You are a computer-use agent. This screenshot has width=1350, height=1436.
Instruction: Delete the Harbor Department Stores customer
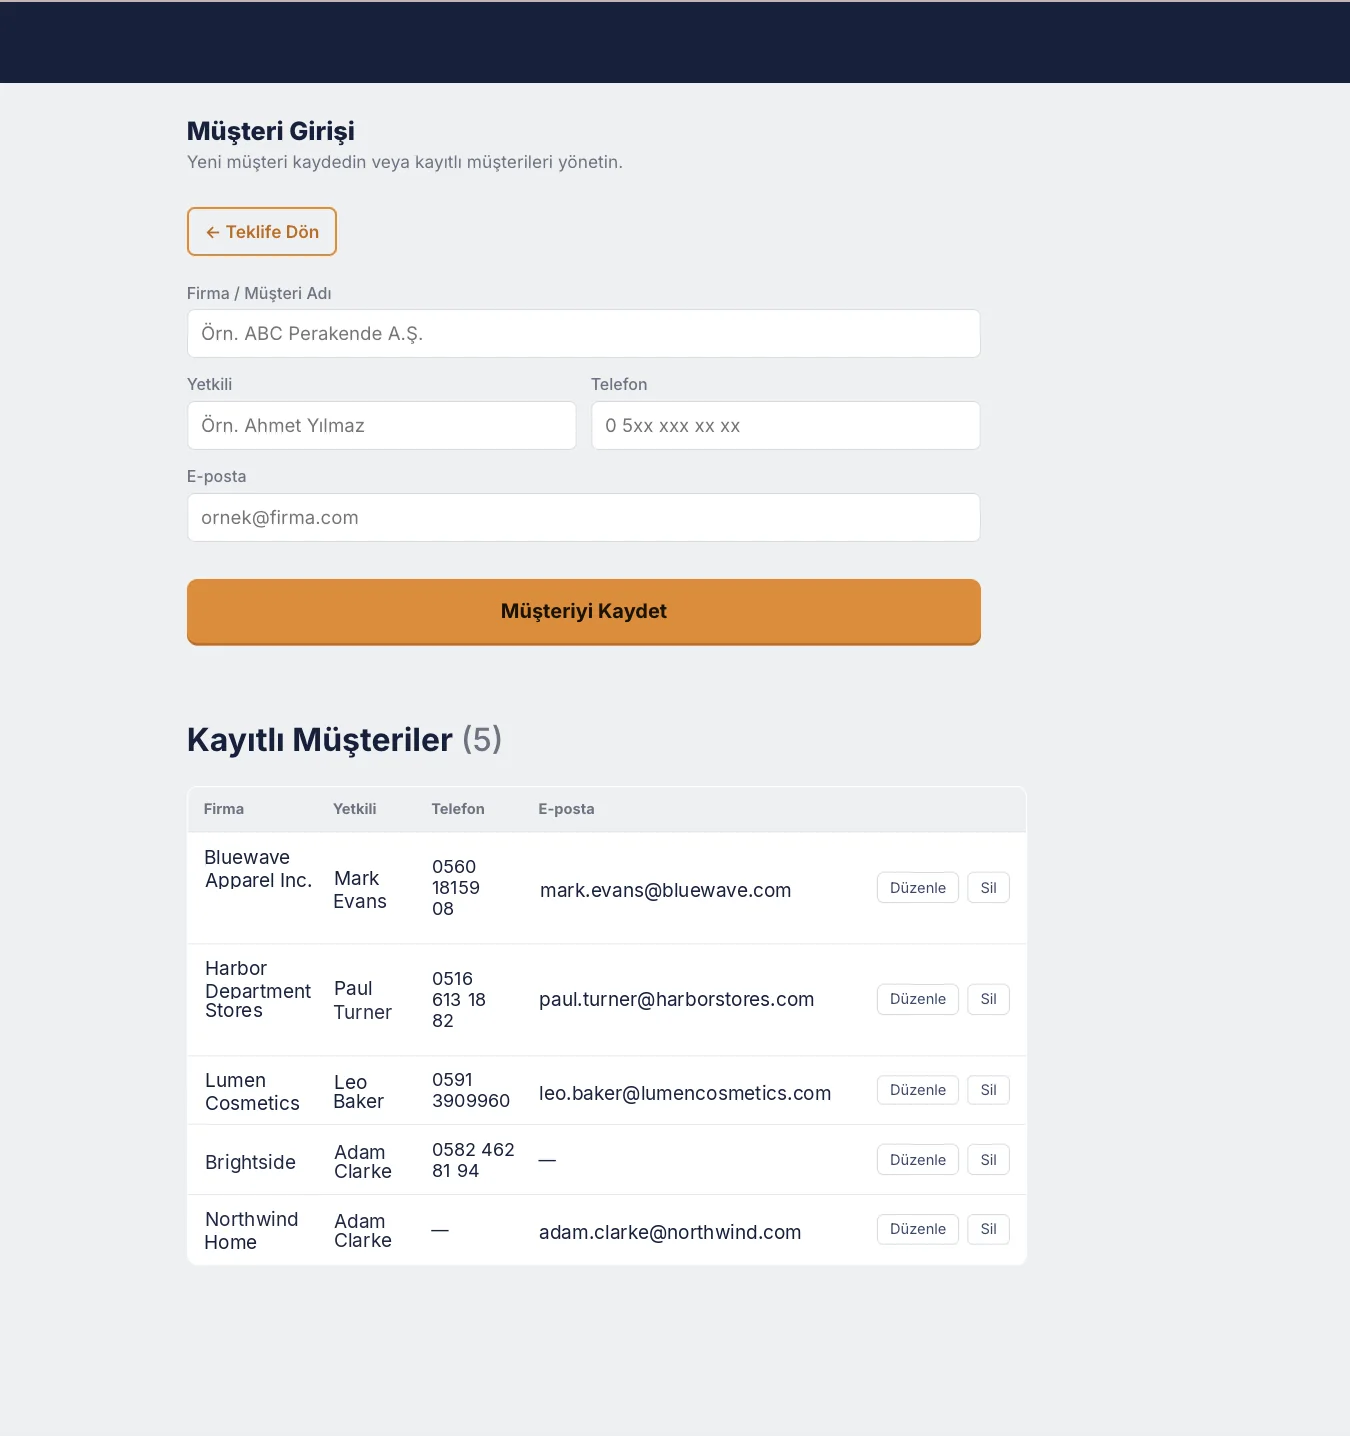pos(988,999)
